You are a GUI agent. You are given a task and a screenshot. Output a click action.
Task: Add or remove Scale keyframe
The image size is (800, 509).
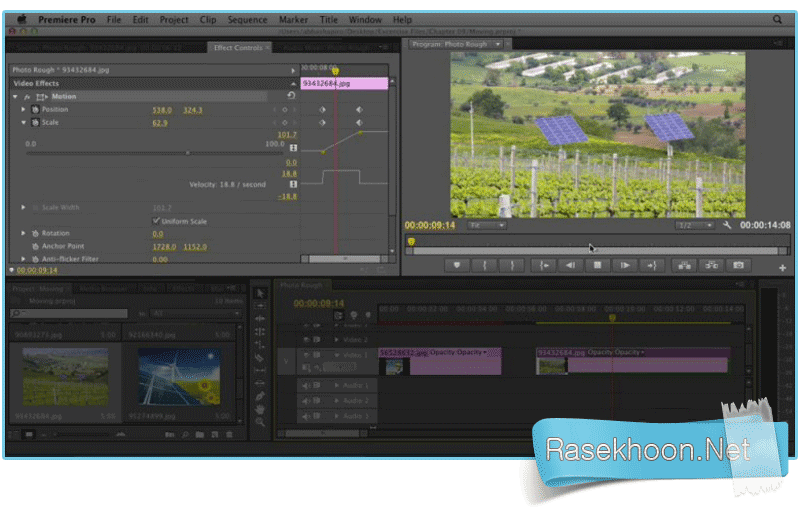click(285, 122)
